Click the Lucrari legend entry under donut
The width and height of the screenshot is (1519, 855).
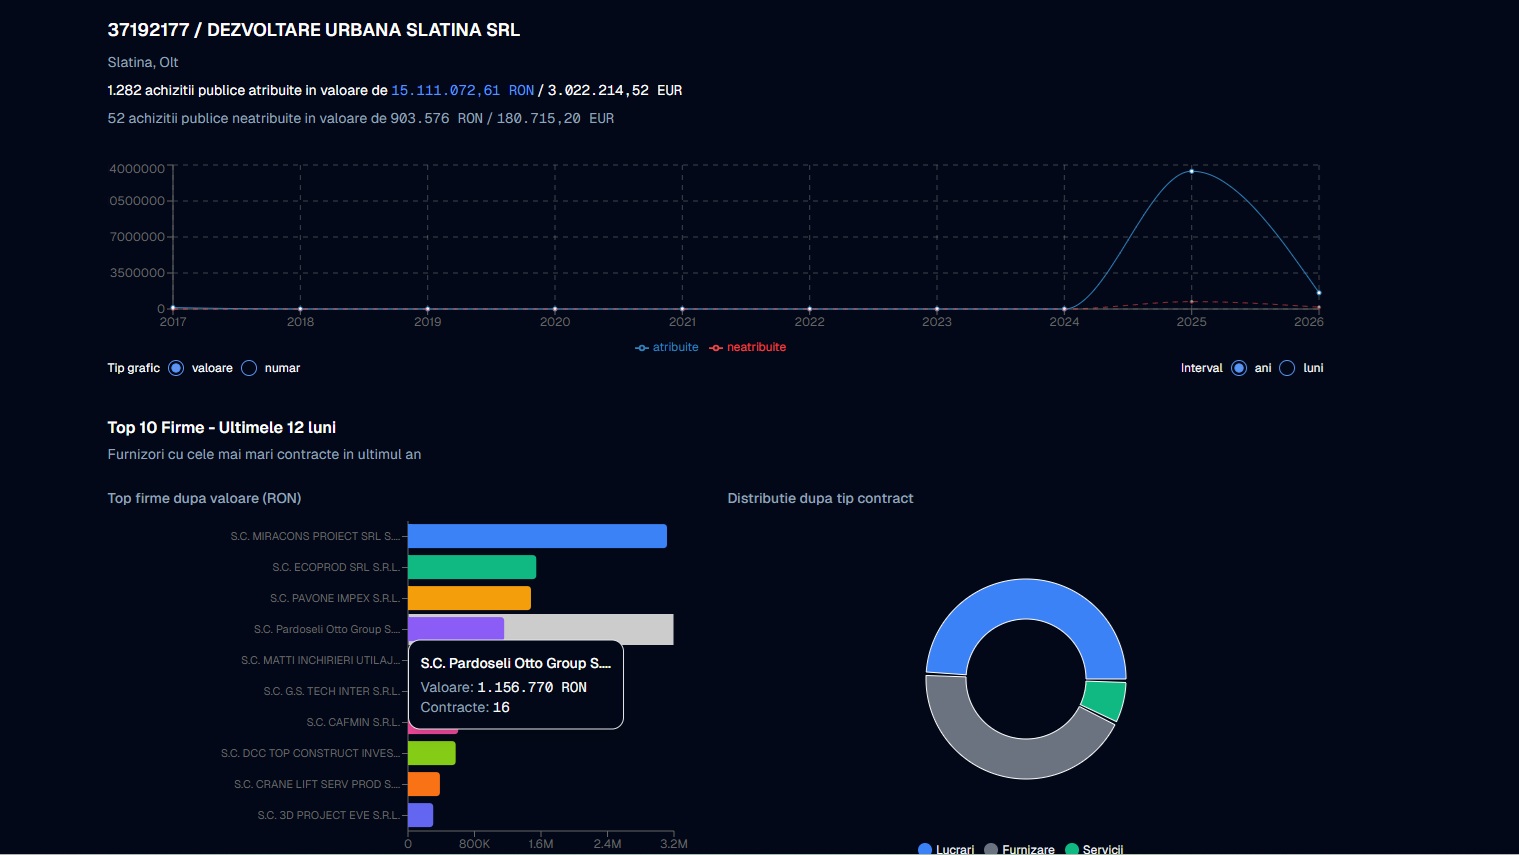(x=945, y=849)
